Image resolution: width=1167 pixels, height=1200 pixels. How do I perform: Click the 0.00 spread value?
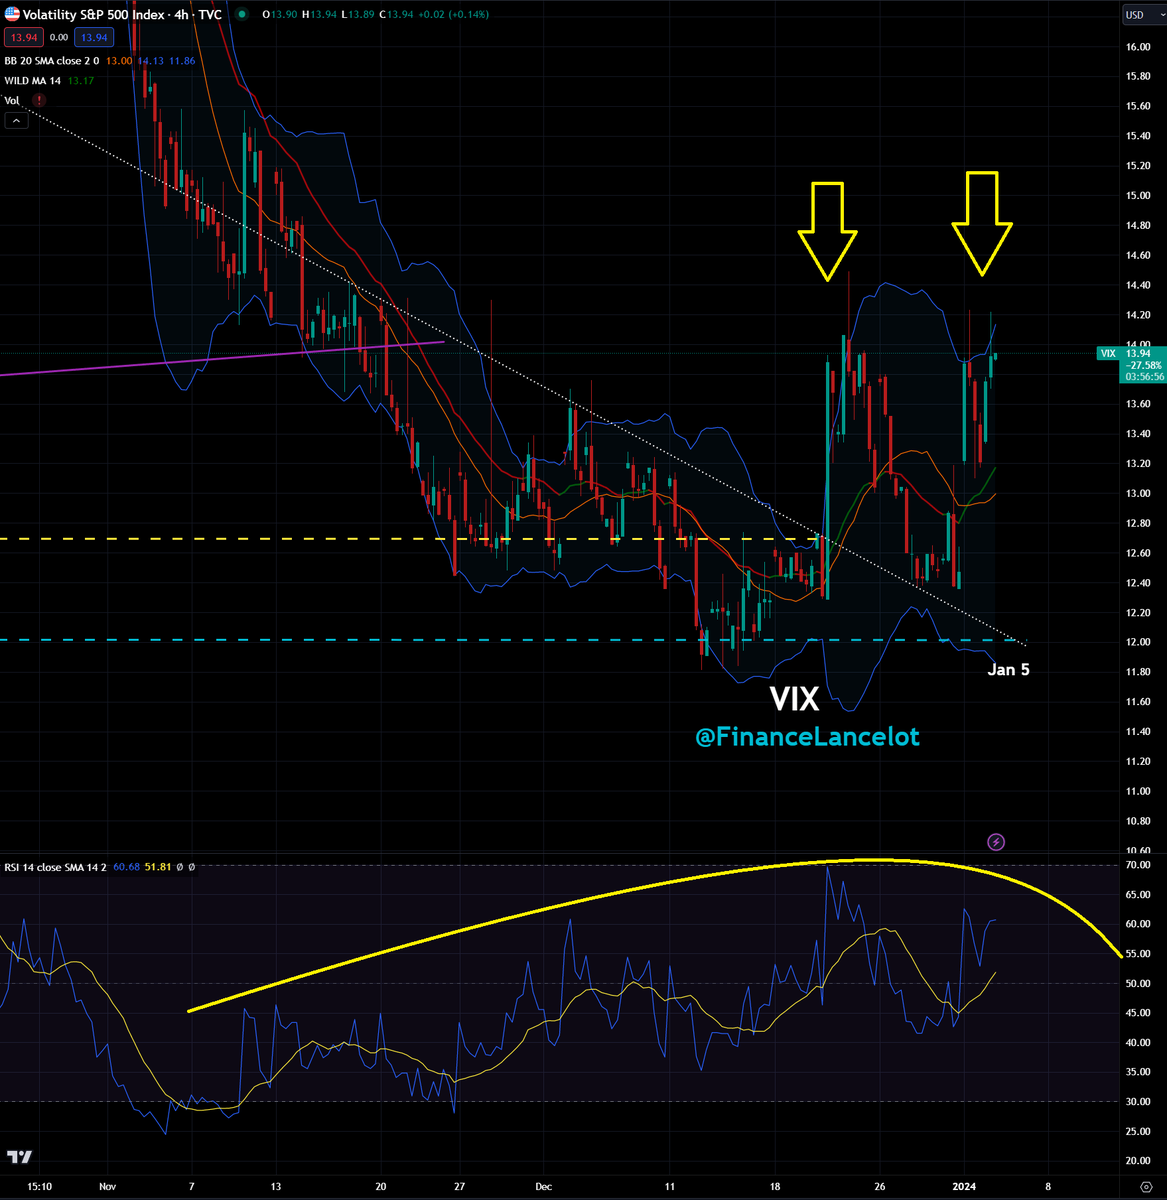click(58, 38)
